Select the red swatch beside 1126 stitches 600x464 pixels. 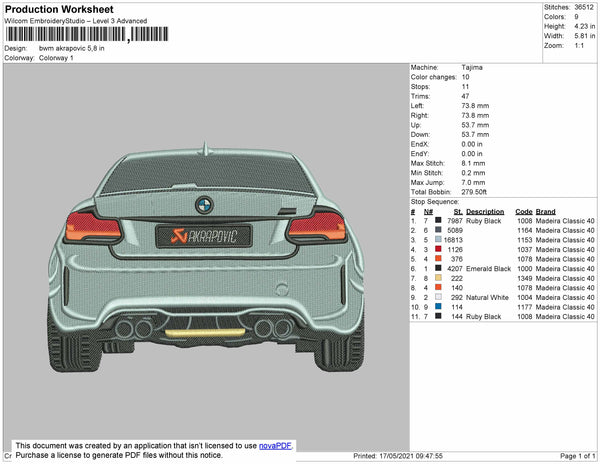438,249
